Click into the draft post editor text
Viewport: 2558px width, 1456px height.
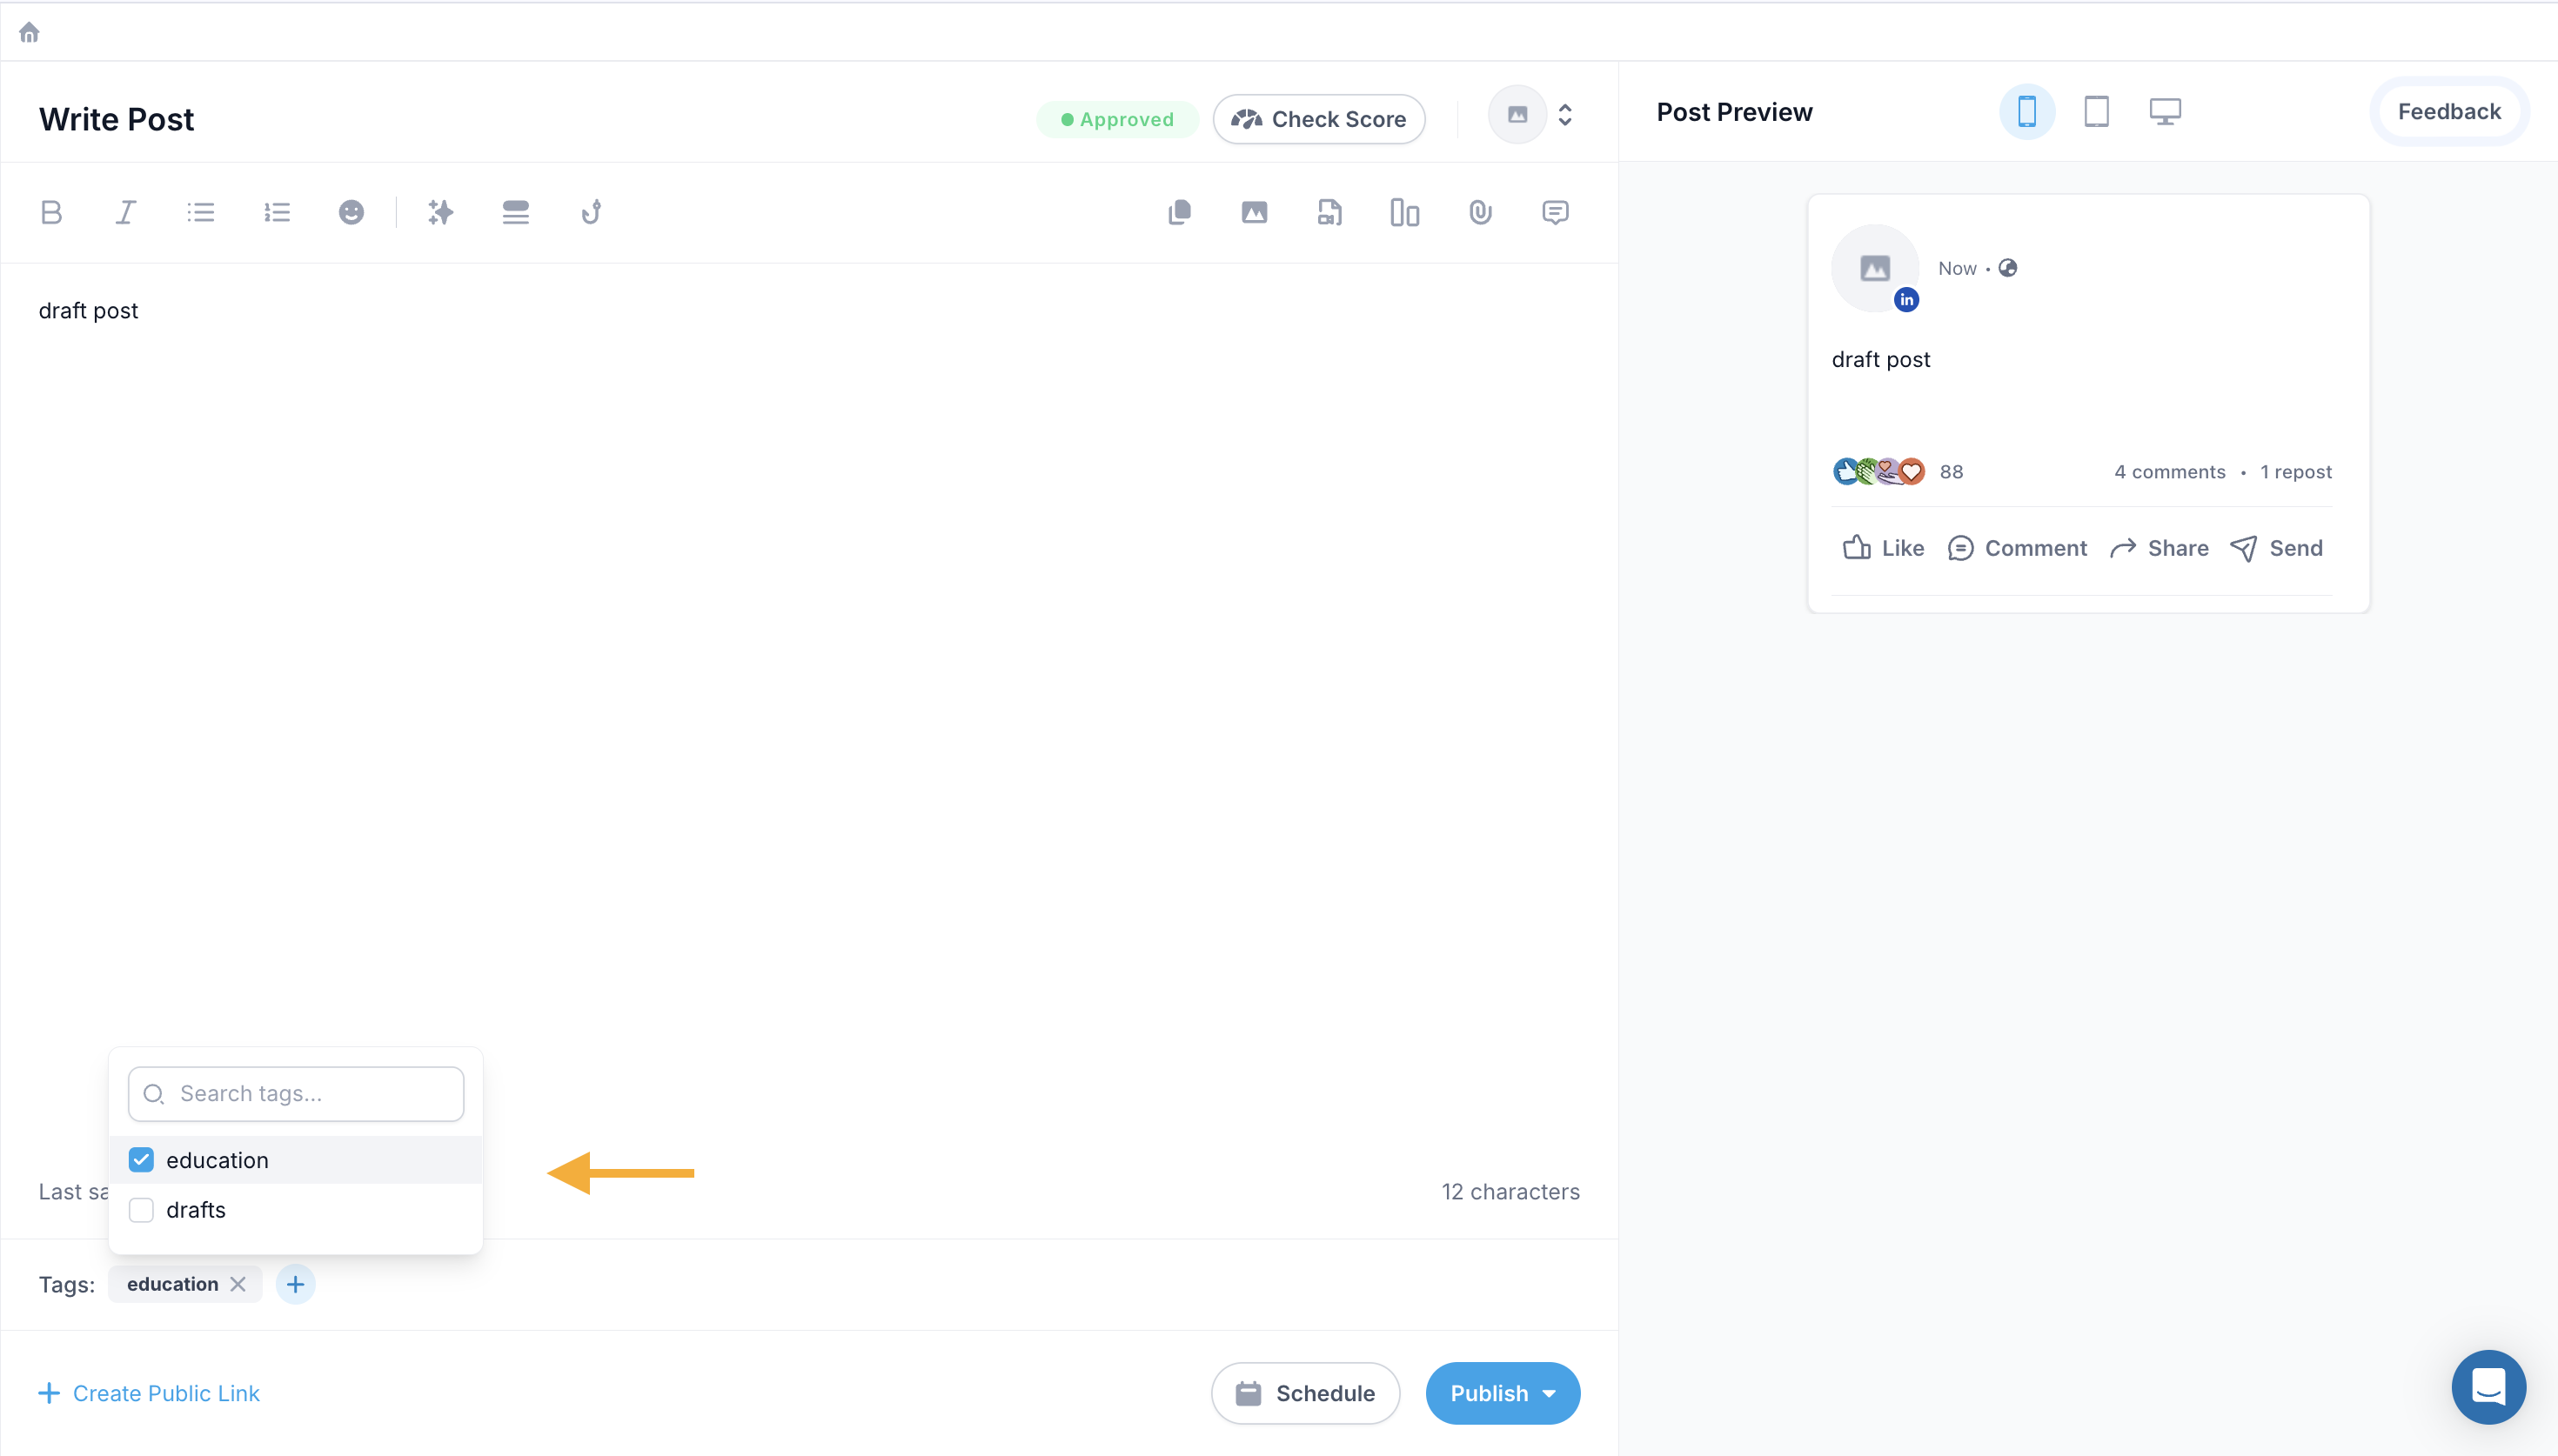tap(88, 311)
